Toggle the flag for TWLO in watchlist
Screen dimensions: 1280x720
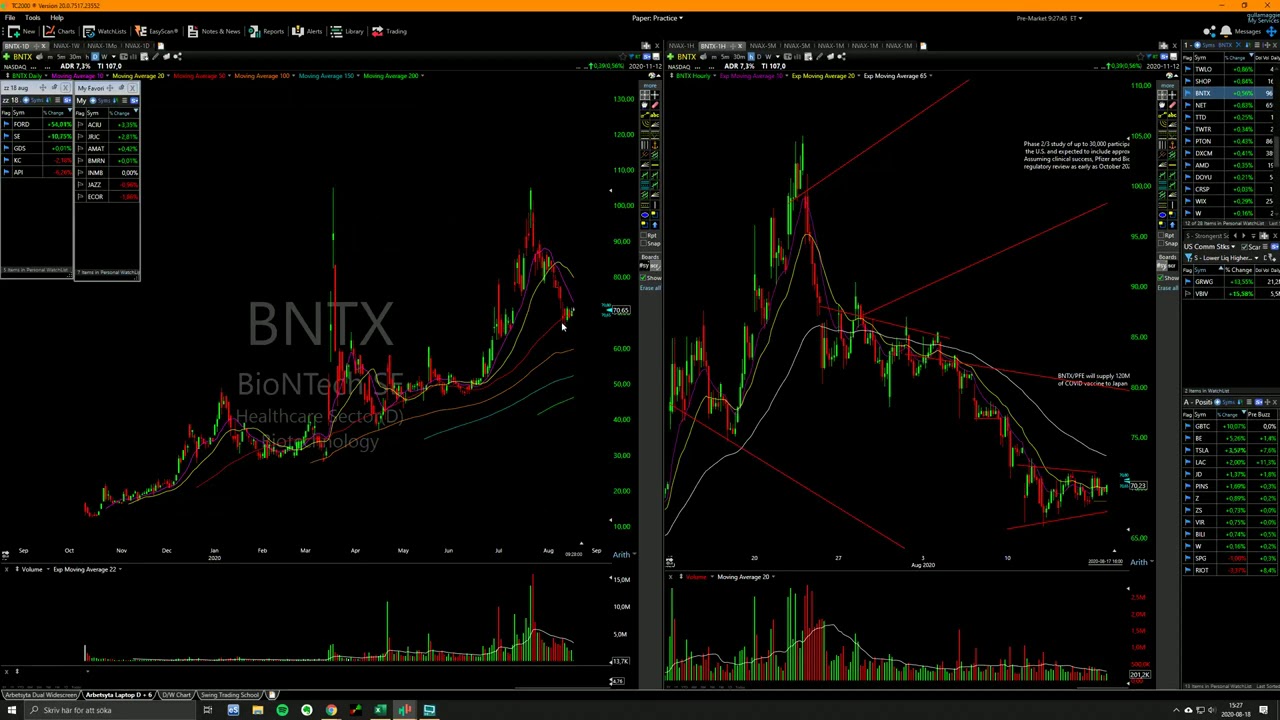pyautogui.click(x=1188, y=69)
